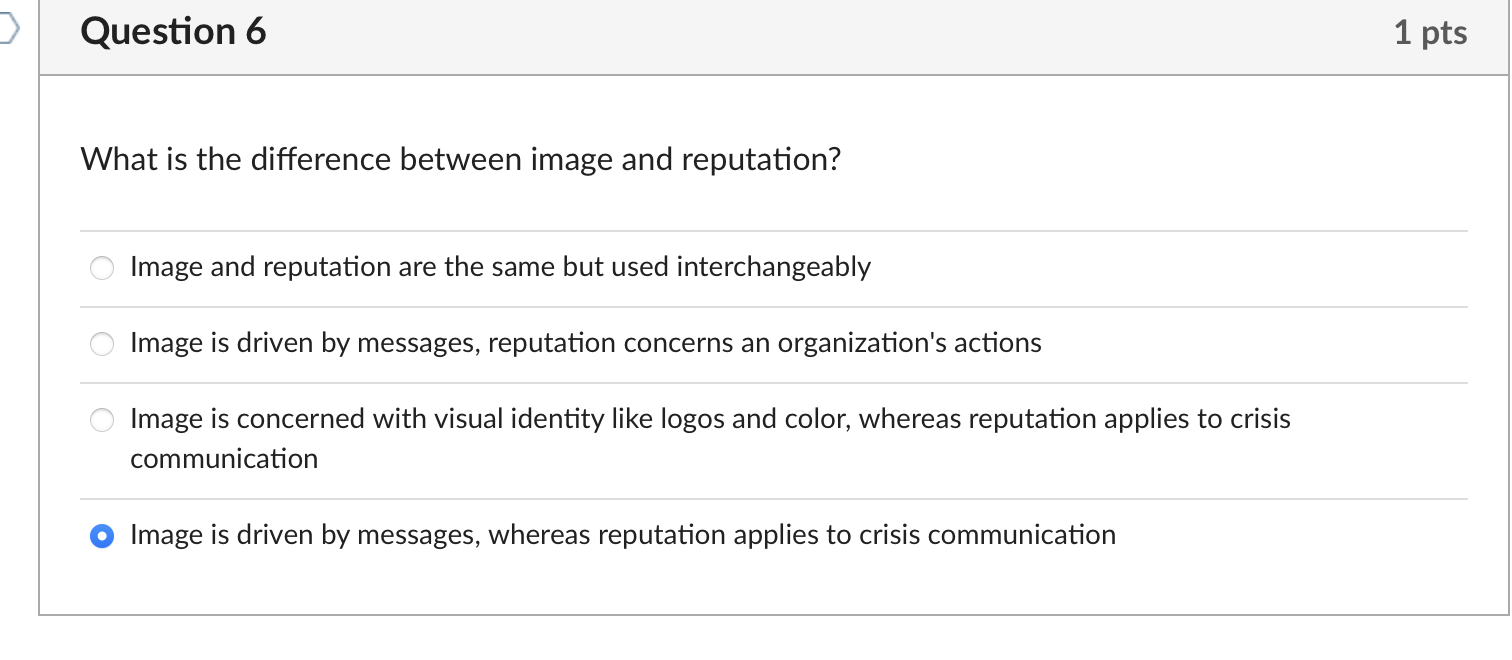Click the question prompt text

coord(461,159)
